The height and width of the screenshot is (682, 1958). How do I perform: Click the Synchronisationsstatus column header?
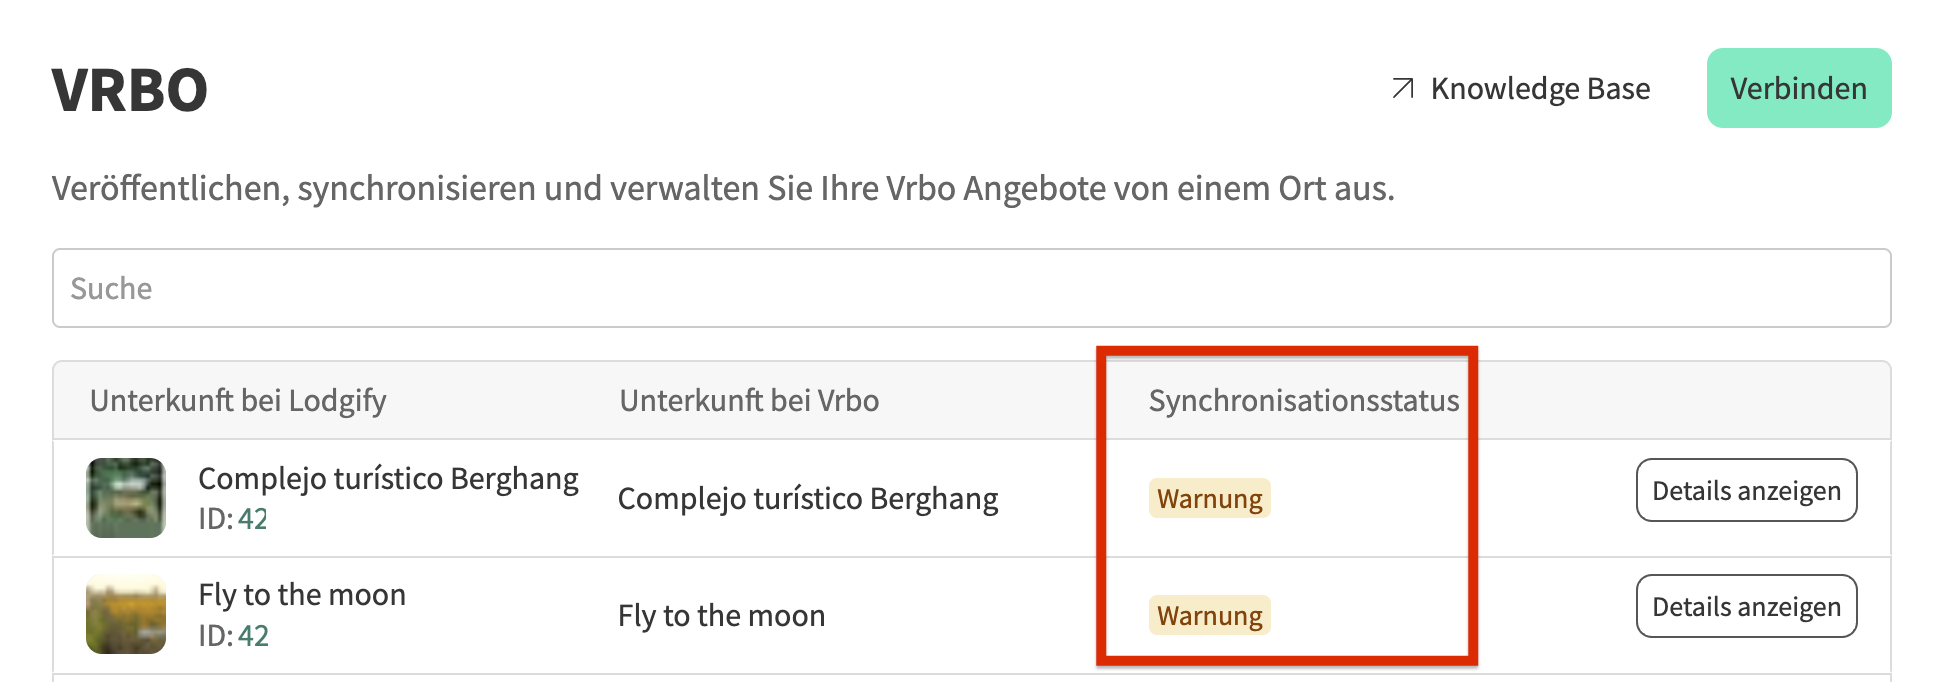pyautogui.click(x=1303, y=401)
